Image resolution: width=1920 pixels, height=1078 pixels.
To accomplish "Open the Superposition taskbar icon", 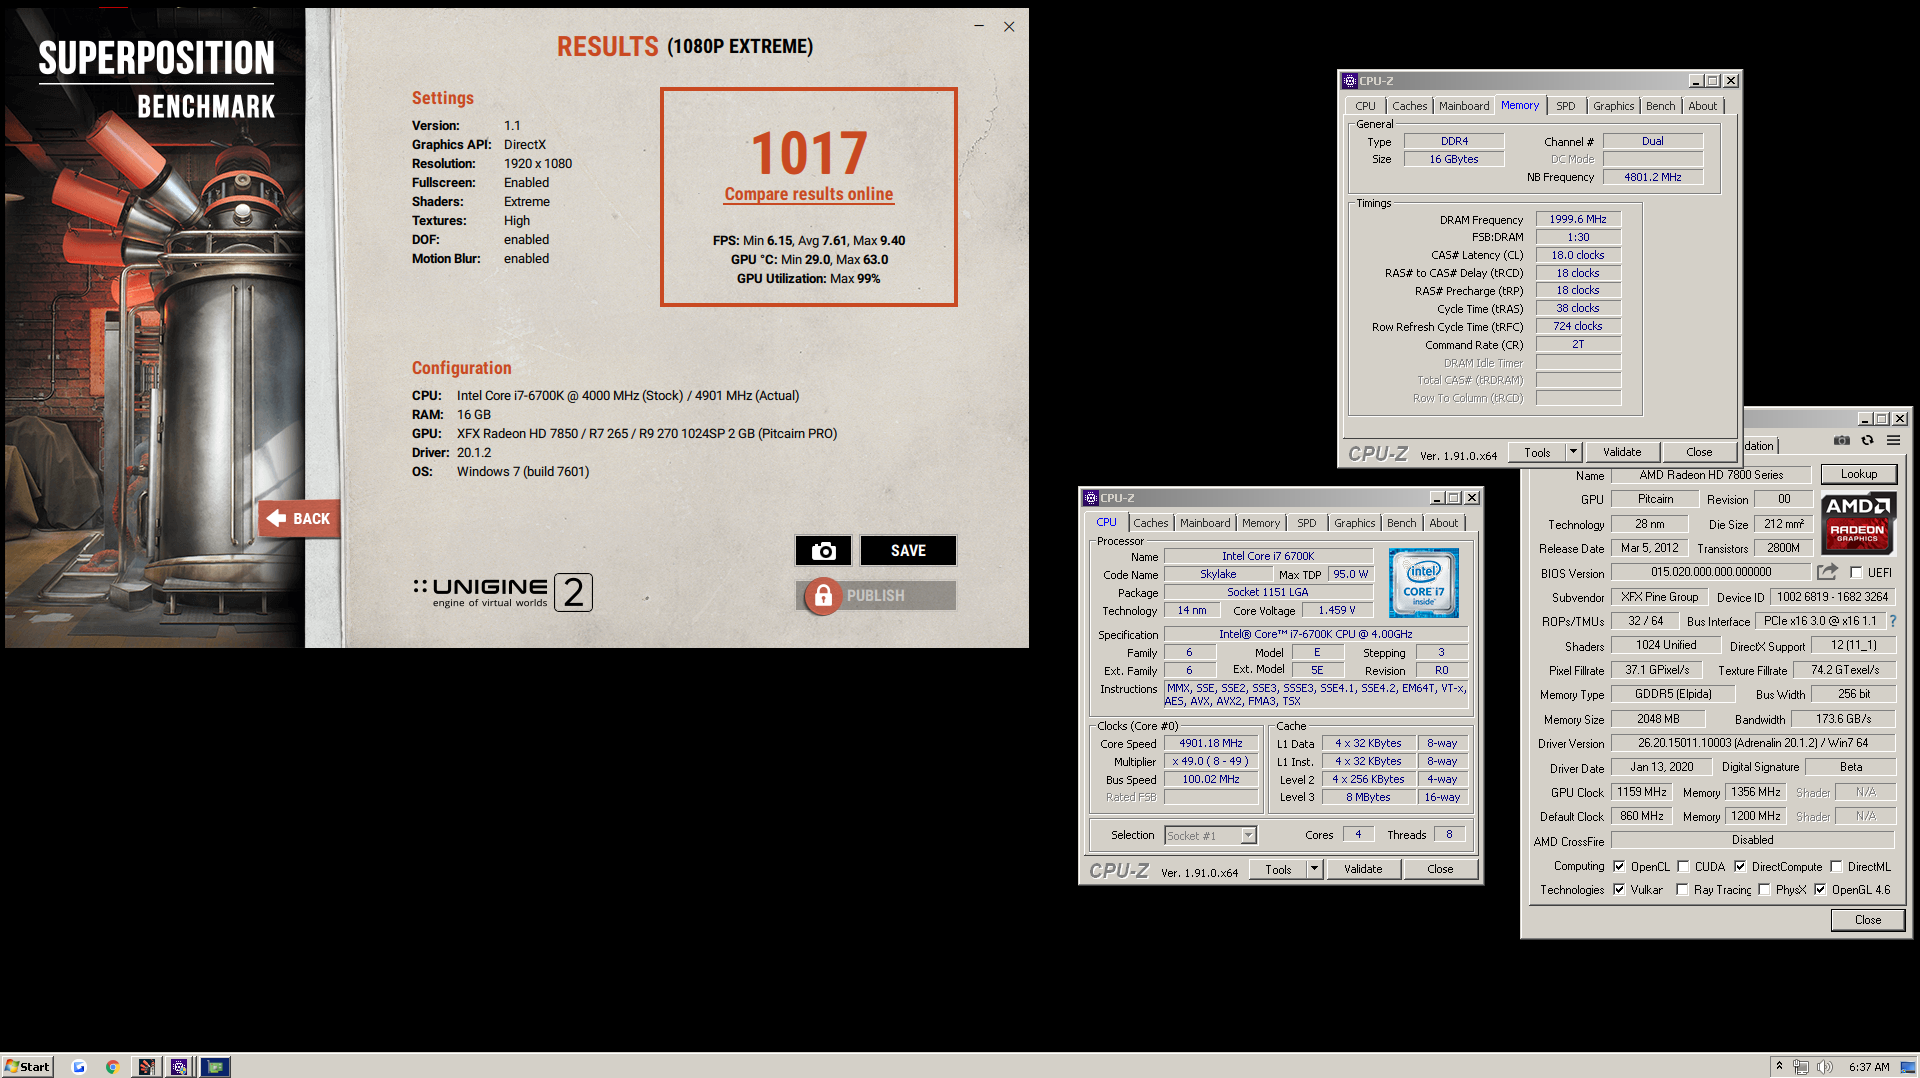I will [x=146, y=1067].
